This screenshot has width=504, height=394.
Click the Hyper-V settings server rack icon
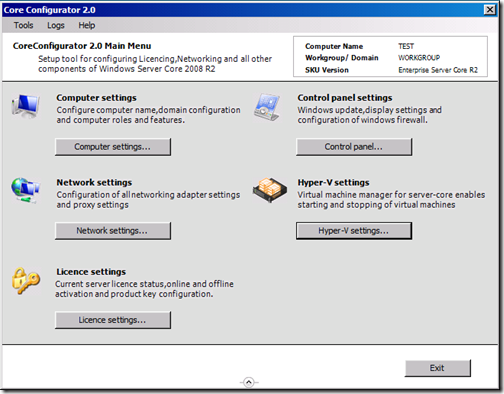point(270,190)
